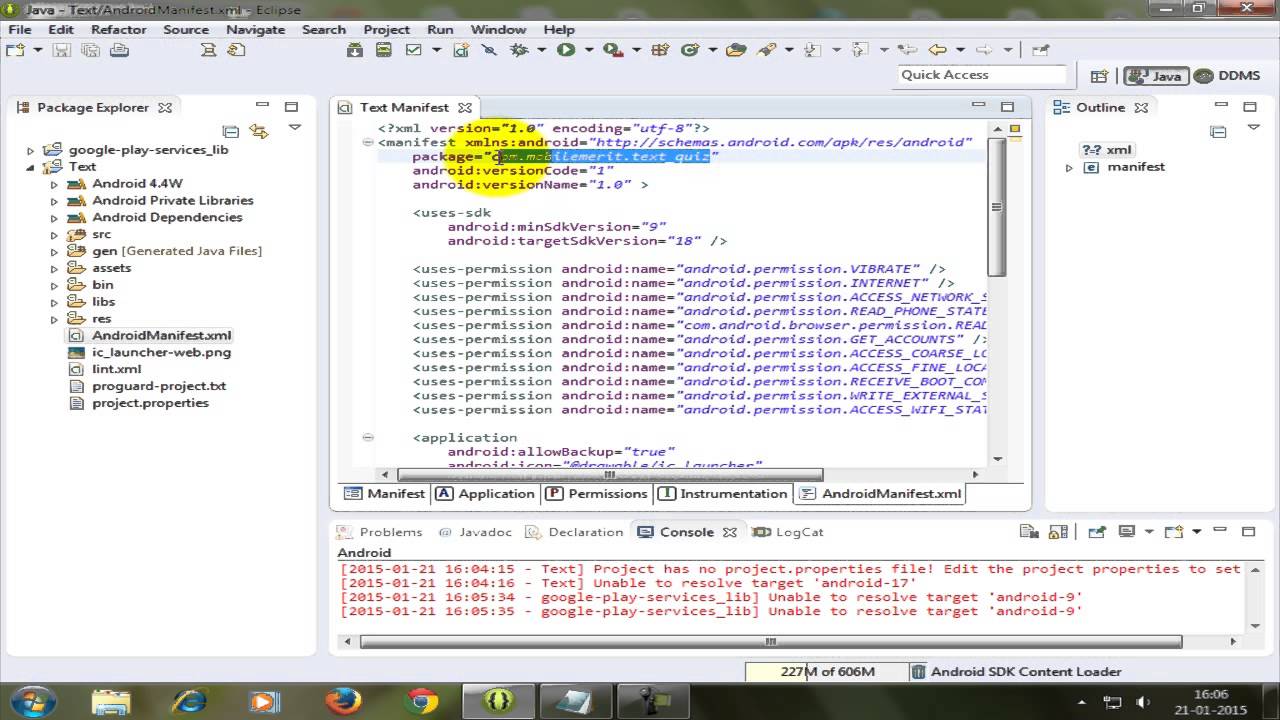Switch to the Instrumentation editor tab
1280x720 pixels.
coord(724,493)
